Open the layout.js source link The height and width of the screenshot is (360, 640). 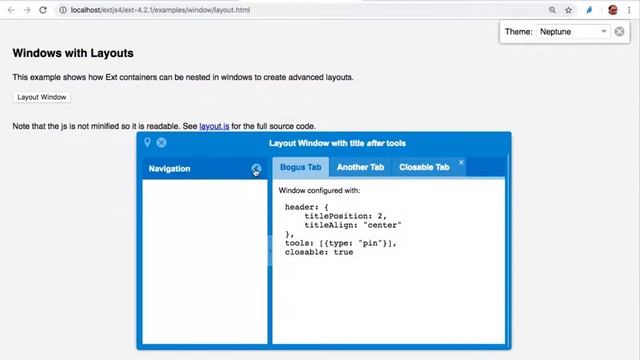coord(214,126)
